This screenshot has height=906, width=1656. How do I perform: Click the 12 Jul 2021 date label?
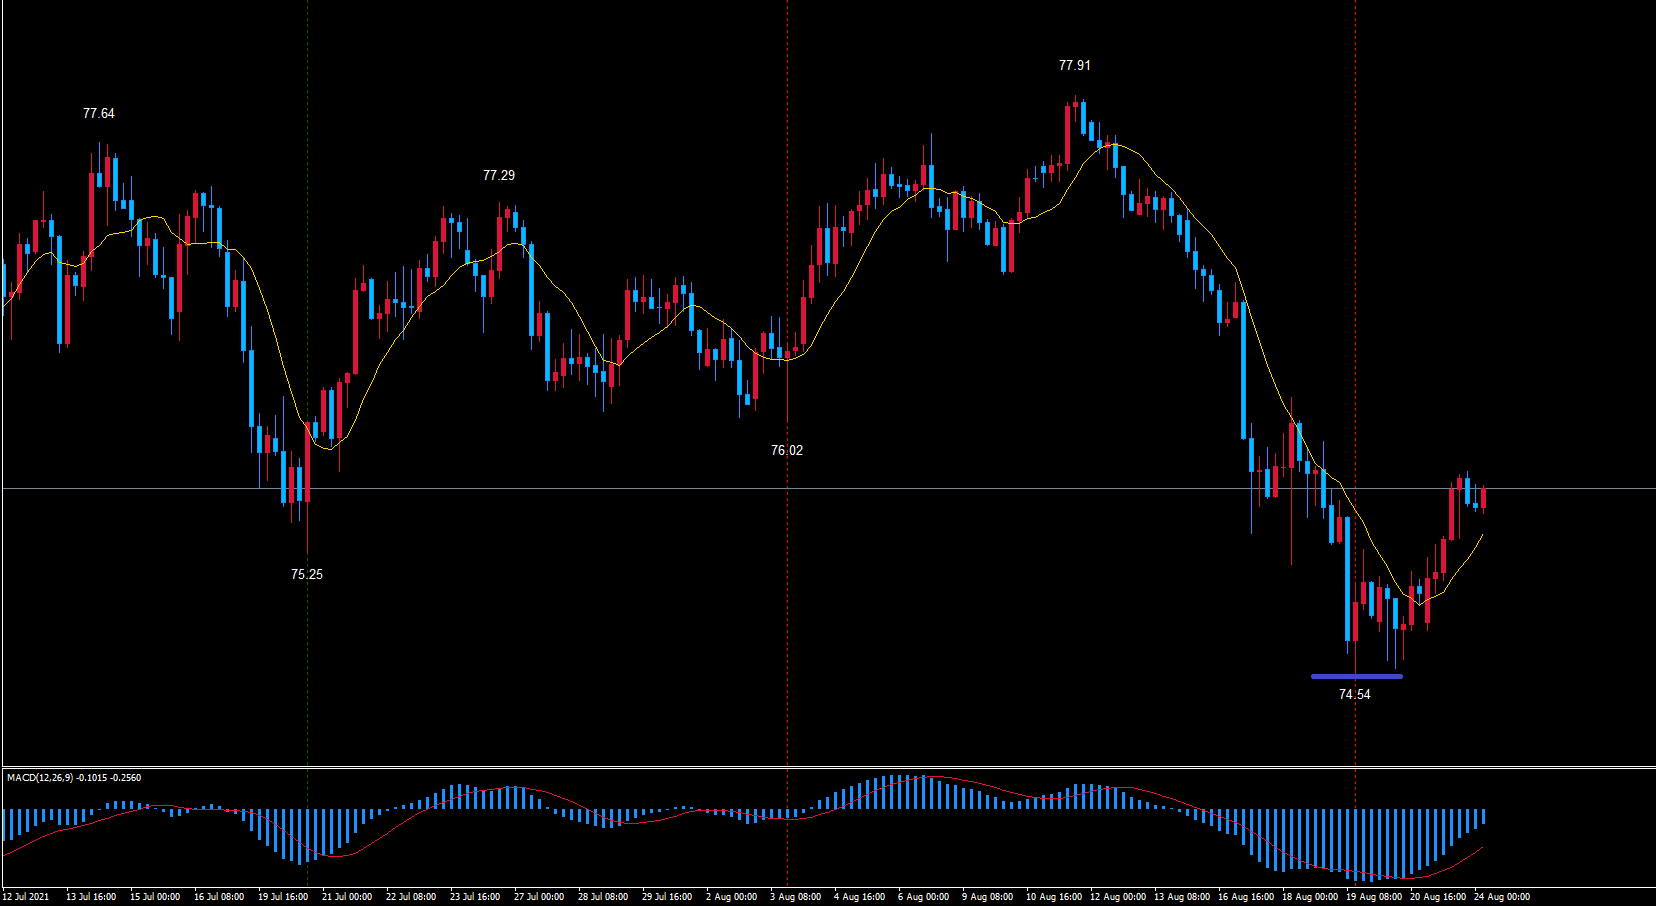click(x=26, y=897)
